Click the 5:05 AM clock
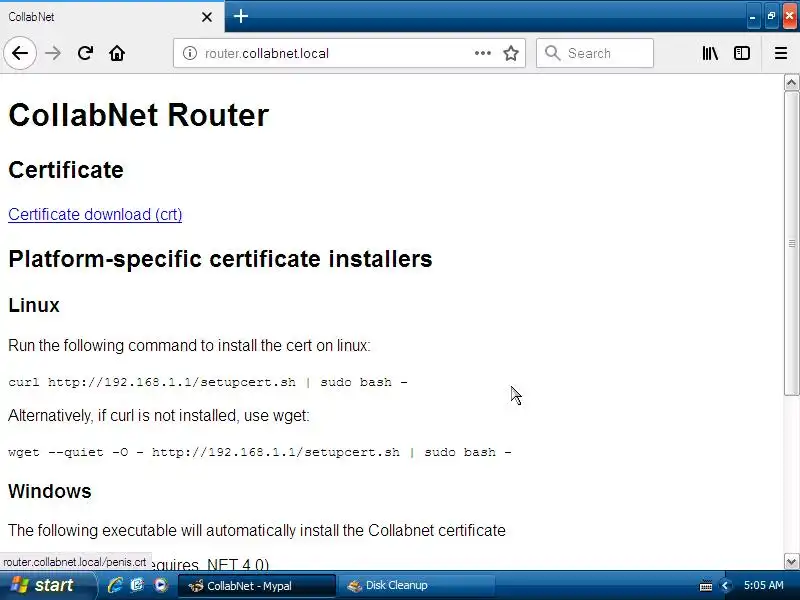Image resolution: width=800 pixels, height=600 pixels. (x=763, y=585)
